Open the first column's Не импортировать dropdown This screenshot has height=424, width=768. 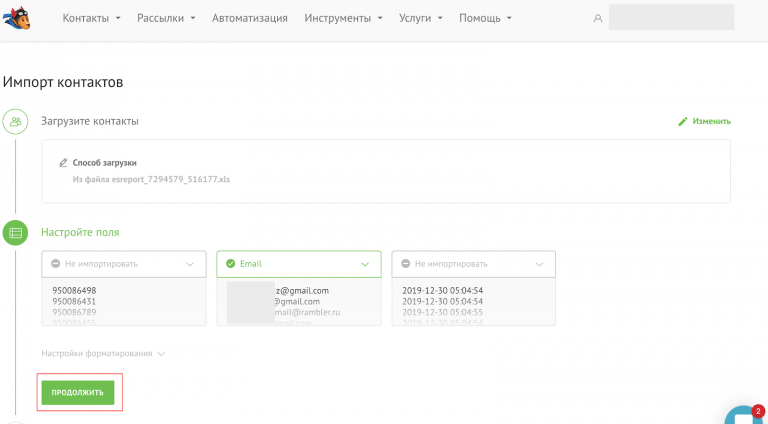pos(124,264)
